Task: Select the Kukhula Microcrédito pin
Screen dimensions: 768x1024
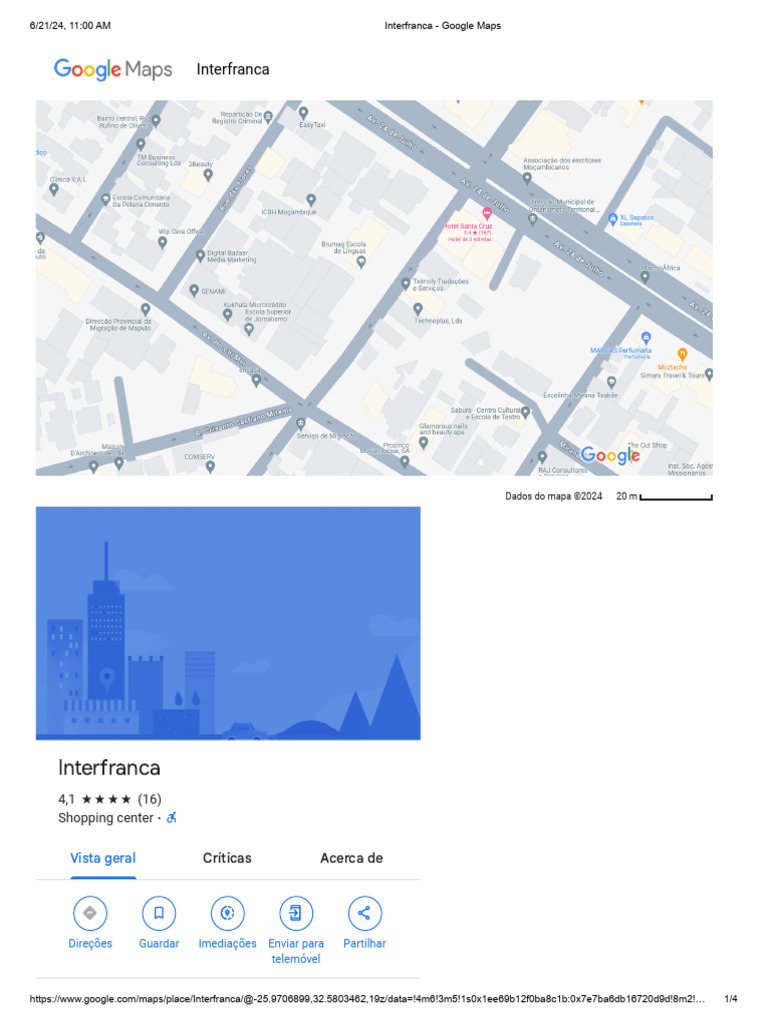Action: pyautogui.click(x=227, y=315)
